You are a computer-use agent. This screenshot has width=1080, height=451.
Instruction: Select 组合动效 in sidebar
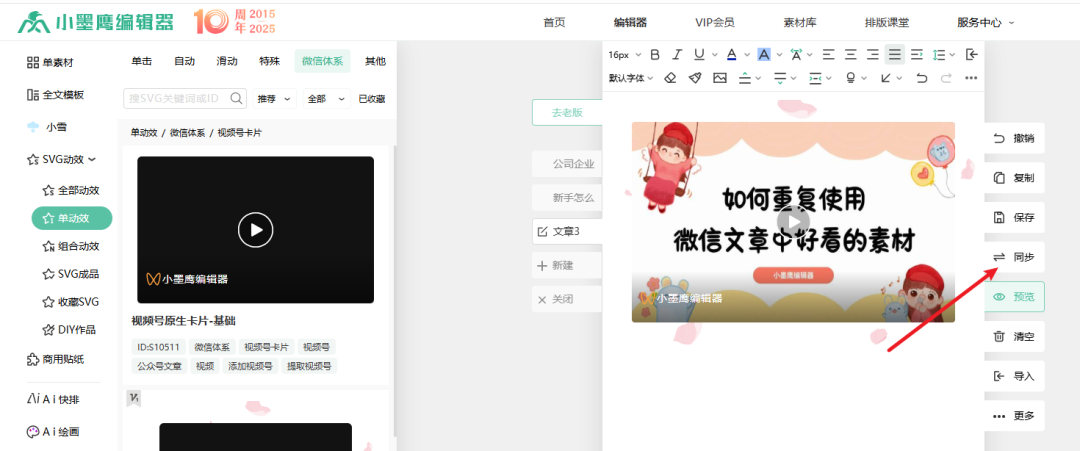(x=71, y=246)
